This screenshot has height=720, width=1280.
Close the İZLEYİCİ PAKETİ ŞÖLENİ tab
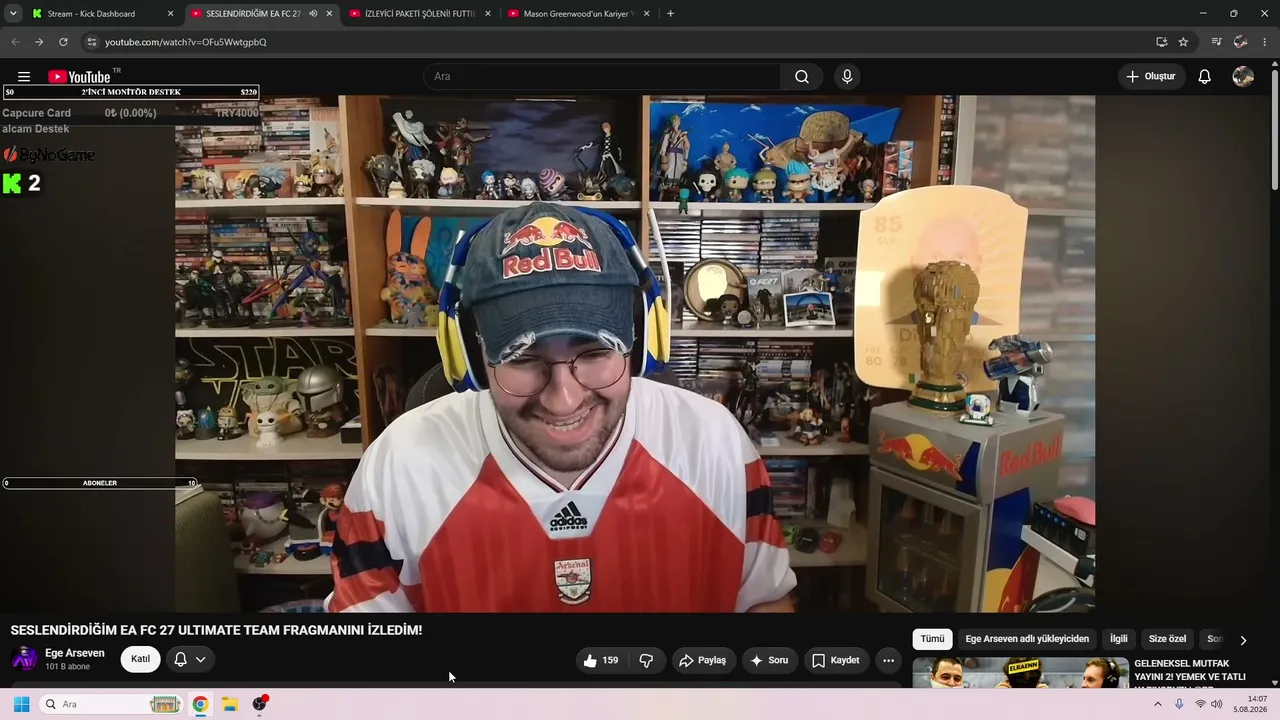(488, 14)
